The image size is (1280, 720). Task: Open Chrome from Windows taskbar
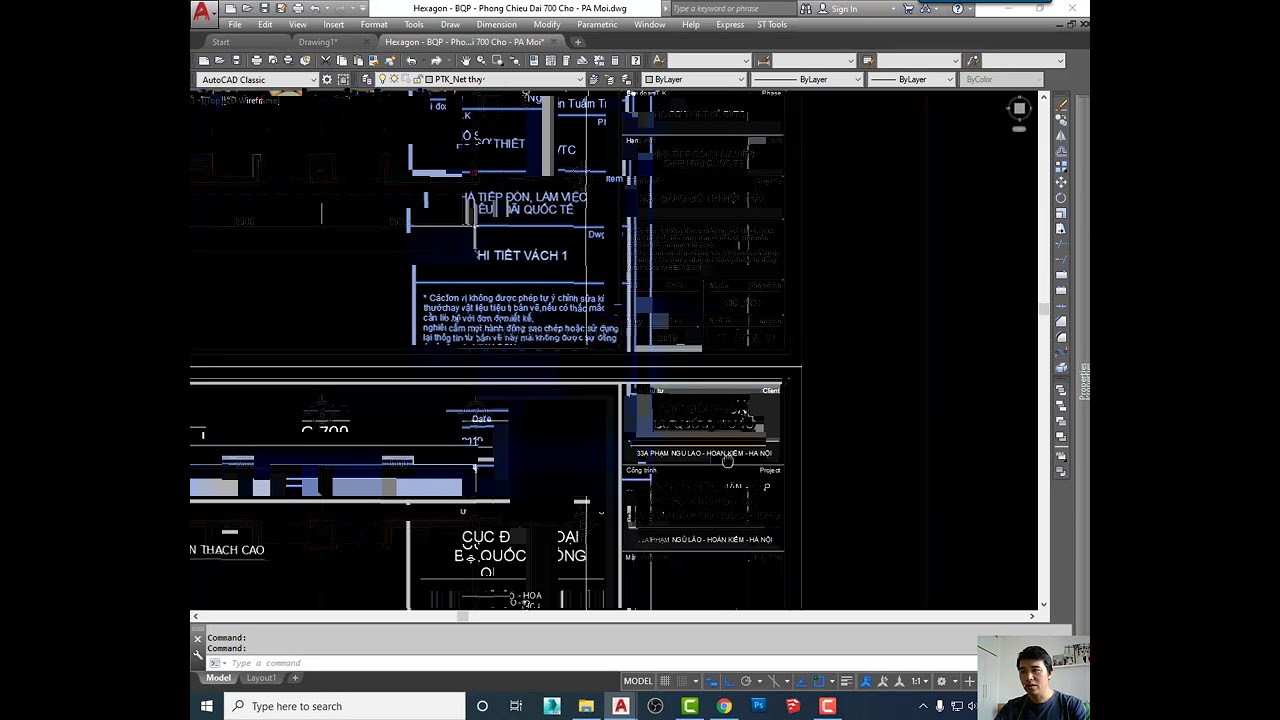click(724, 706)
